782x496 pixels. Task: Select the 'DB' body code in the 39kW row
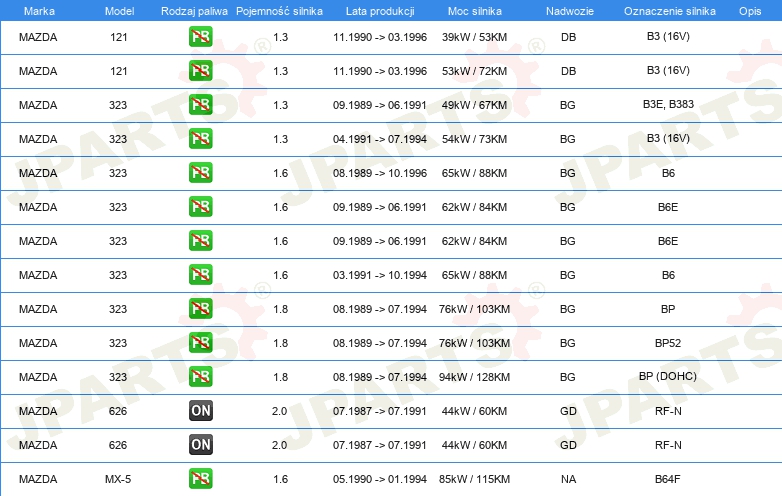pyautogui.click(x=568, y=37)
